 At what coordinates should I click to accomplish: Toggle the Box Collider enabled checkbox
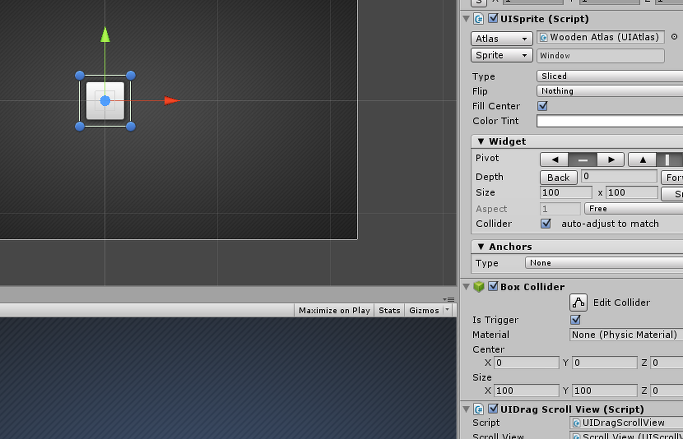click(493, 286)
